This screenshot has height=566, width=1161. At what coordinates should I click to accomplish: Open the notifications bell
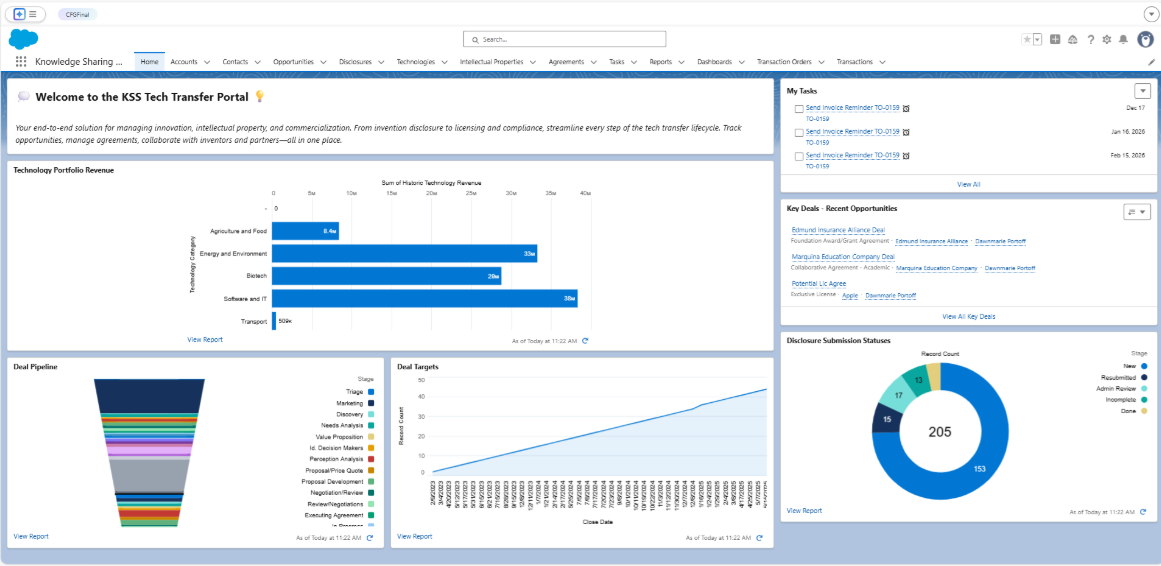[1123, 39]
